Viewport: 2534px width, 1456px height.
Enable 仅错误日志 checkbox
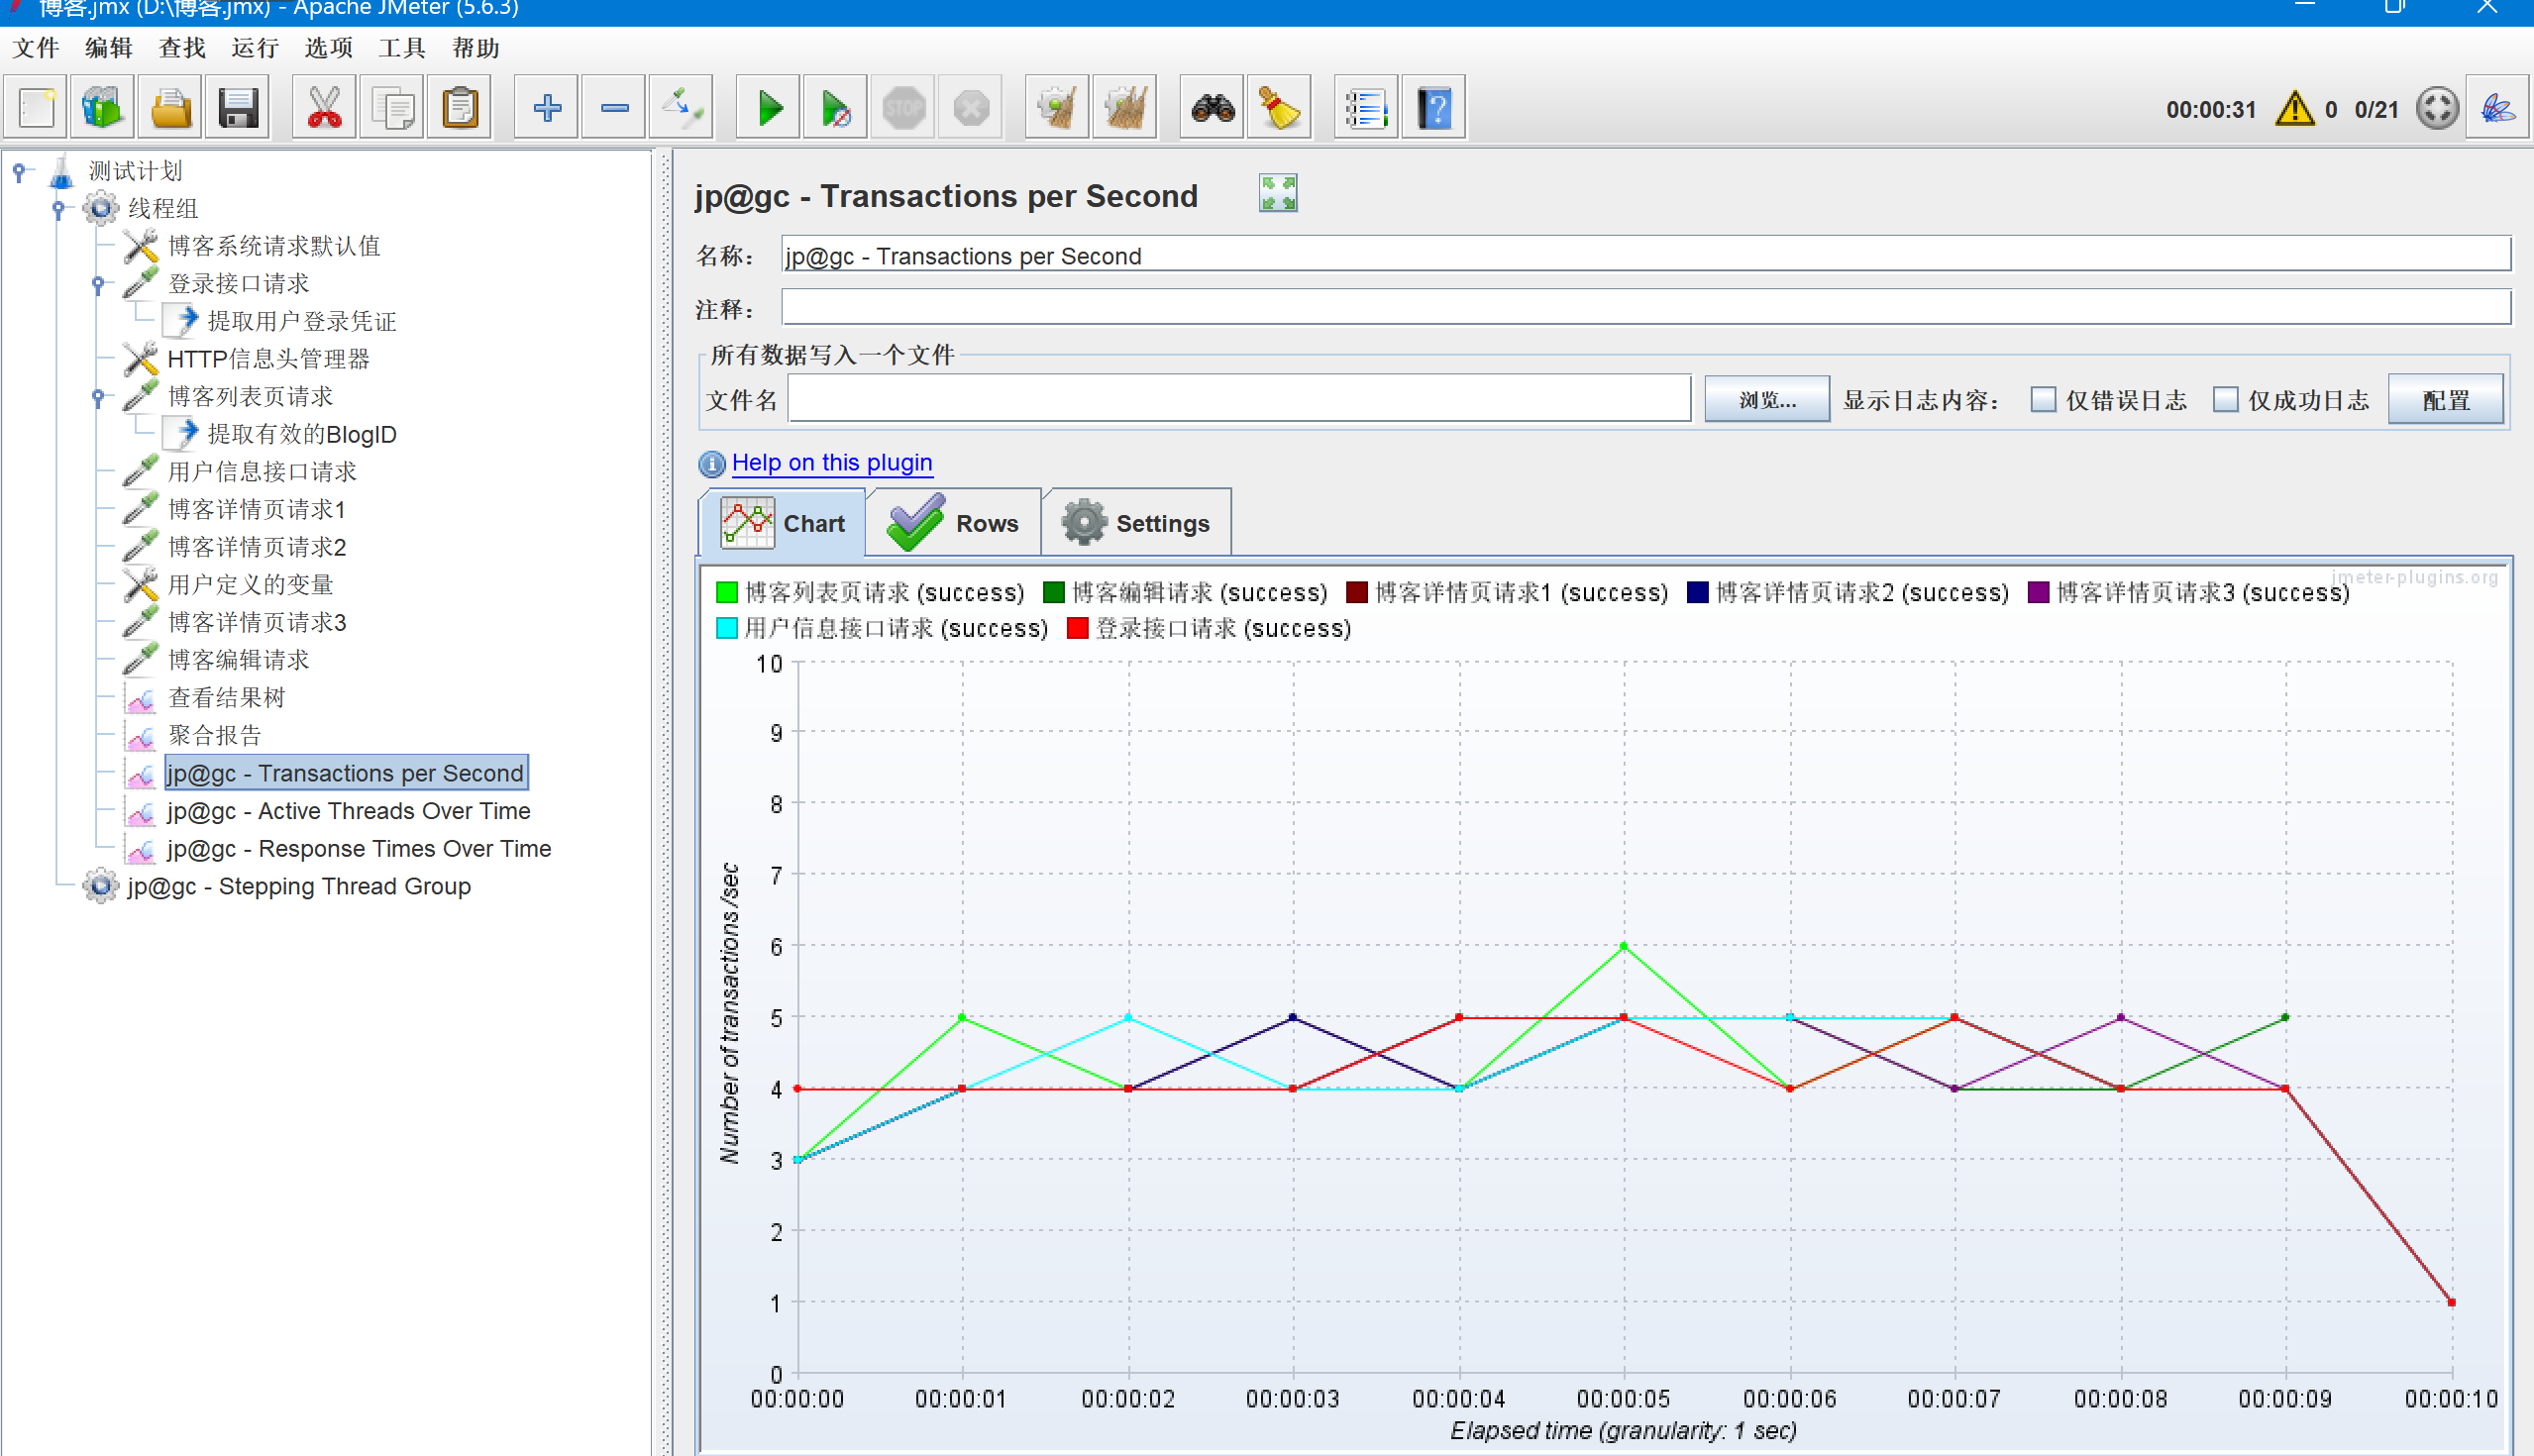coord(2043,400)
